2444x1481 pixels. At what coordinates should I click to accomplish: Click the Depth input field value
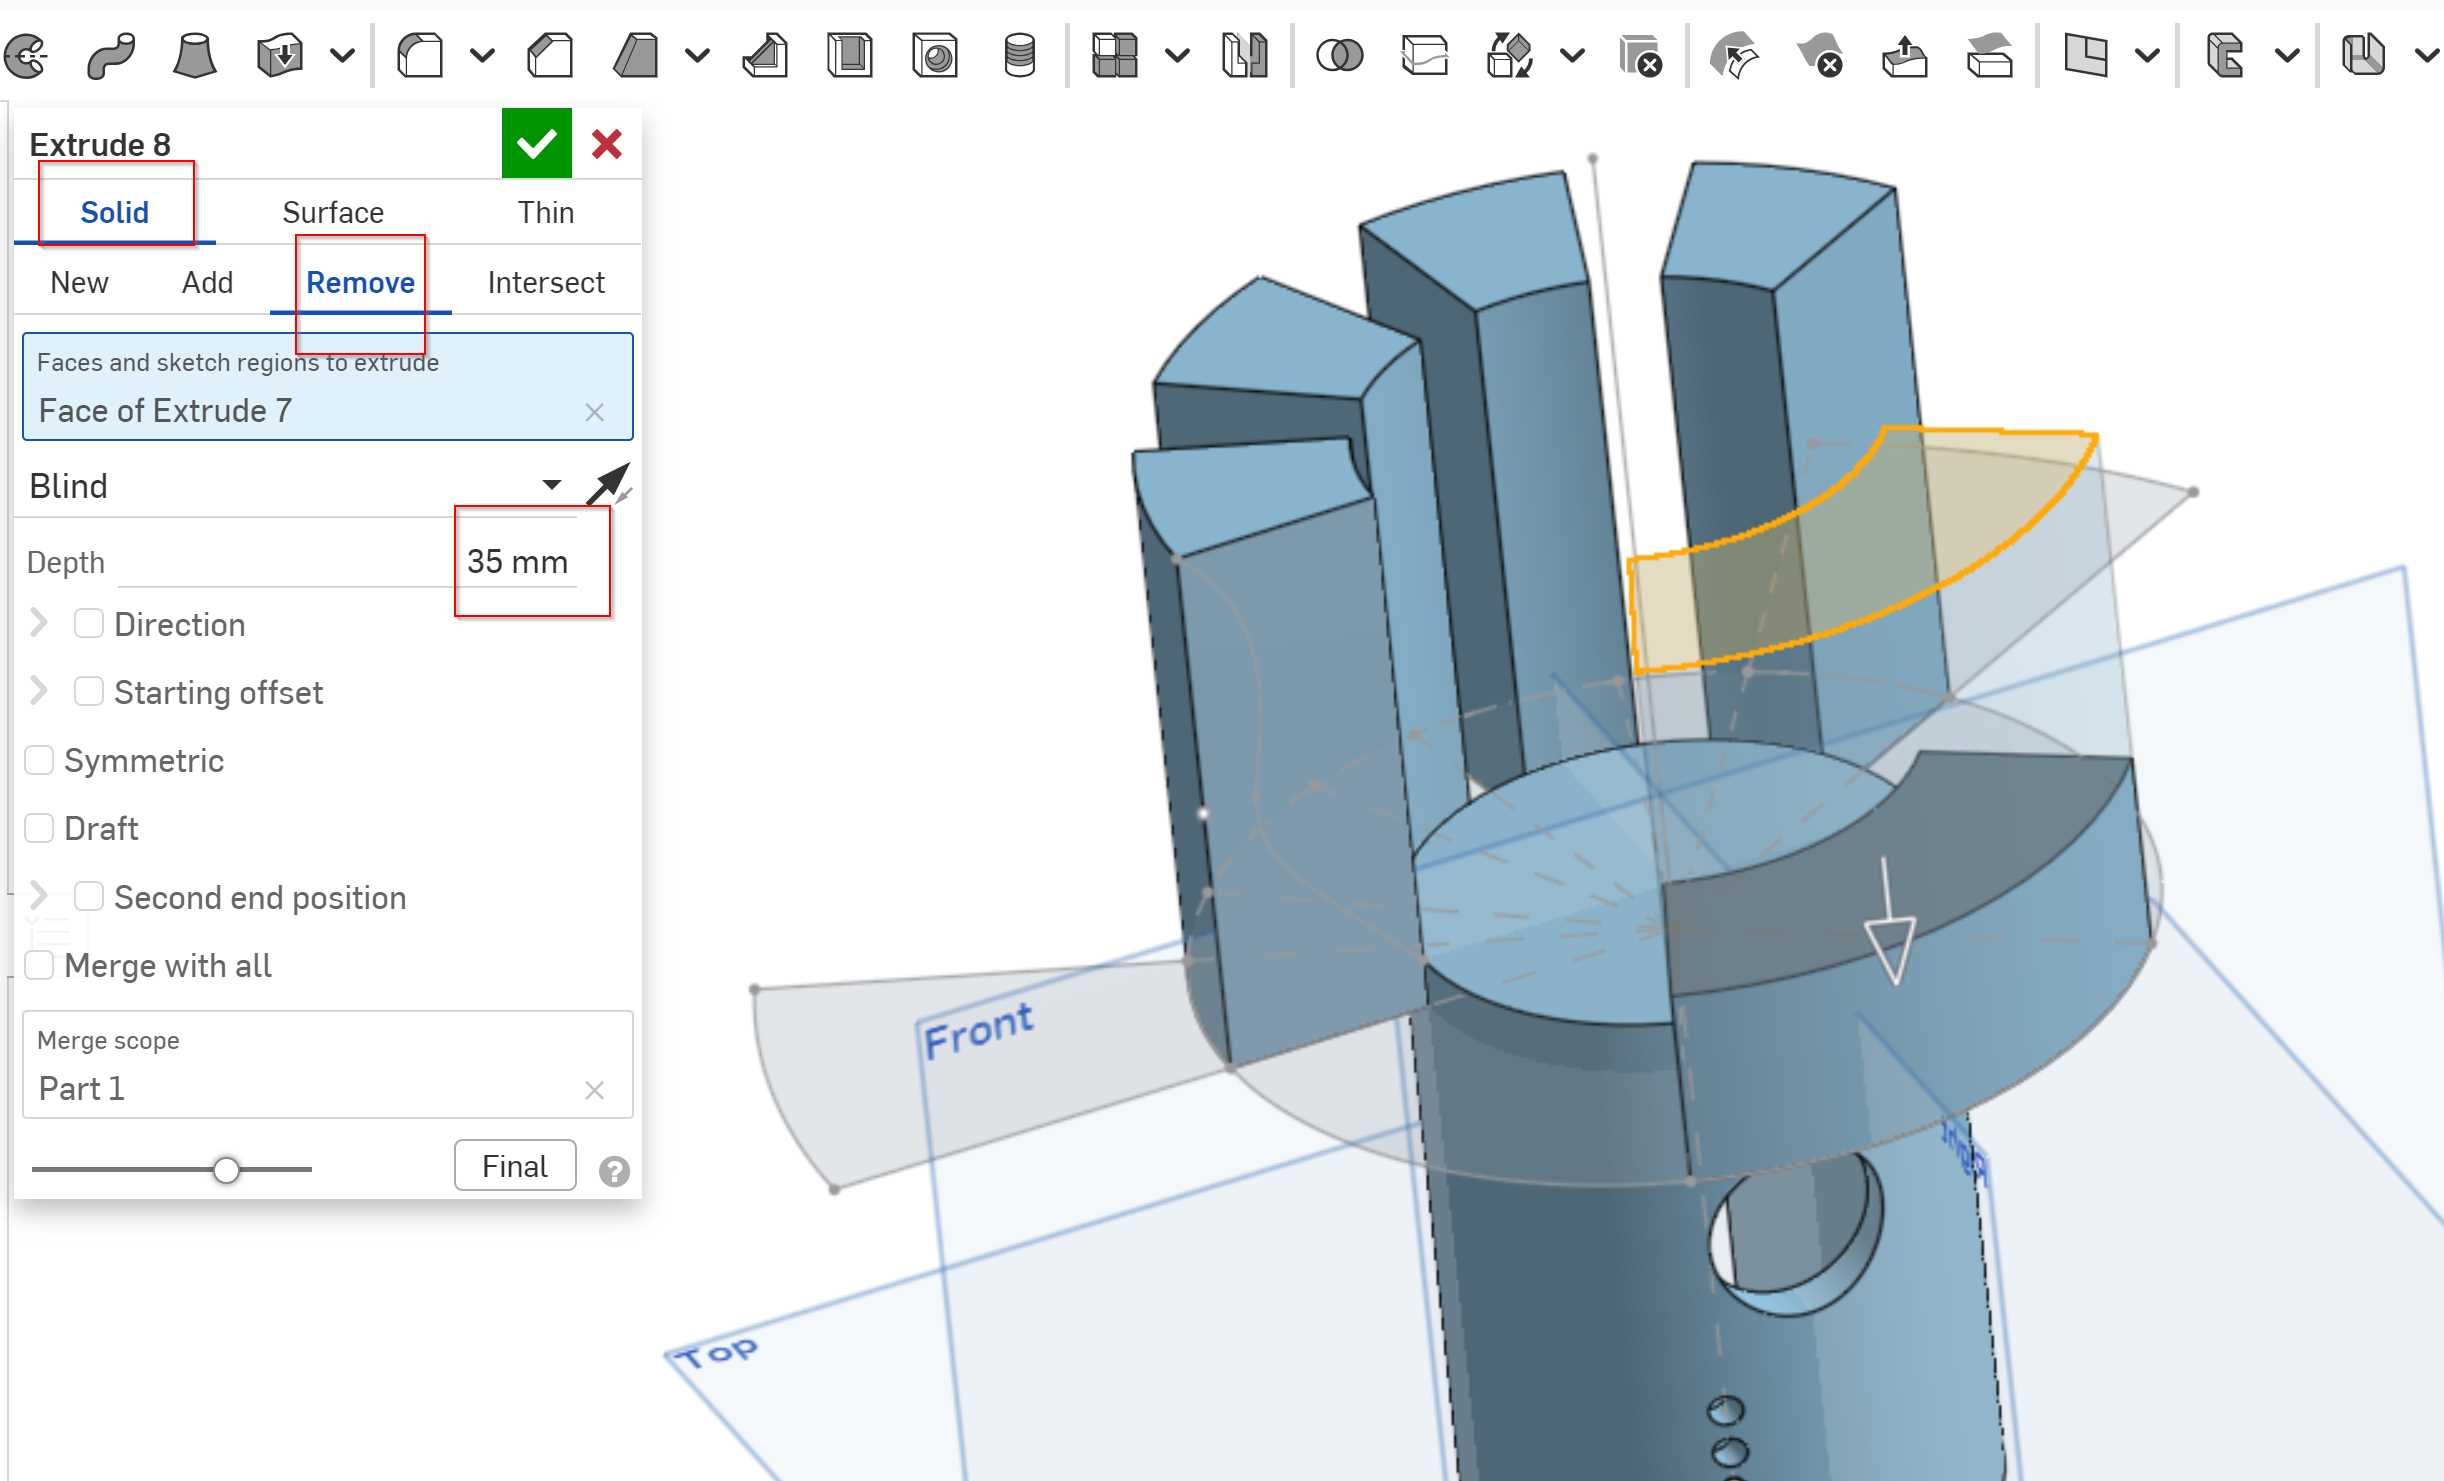coord(522,562)
